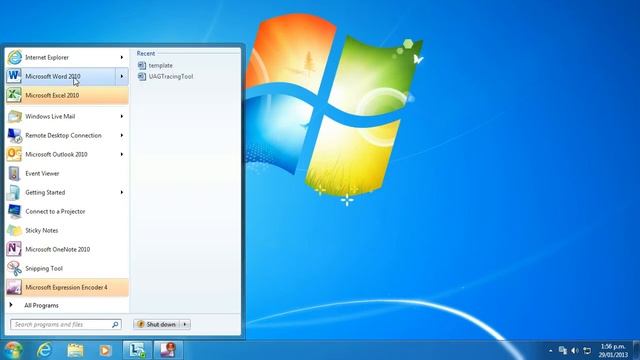
Task: Select the Snipping Tool label
Action: pyautogui.click(x=44, y=268)
